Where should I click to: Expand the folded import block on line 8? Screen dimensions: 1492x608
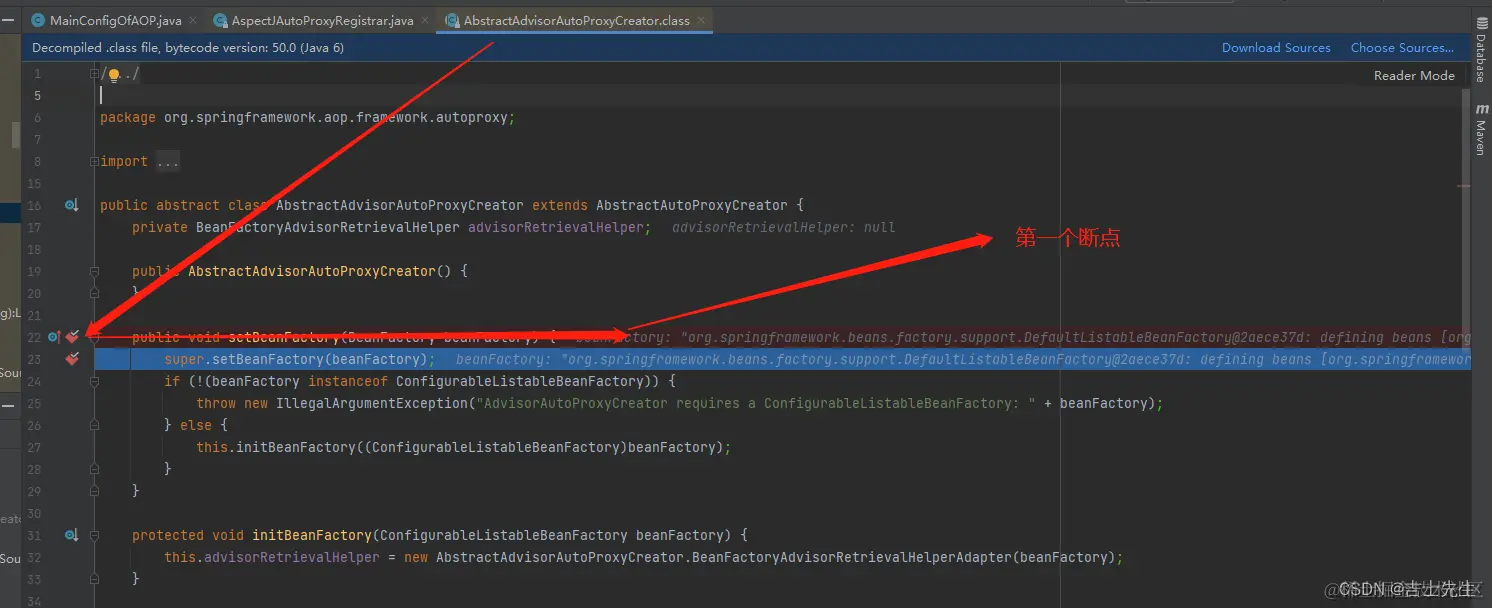[94, 161]
